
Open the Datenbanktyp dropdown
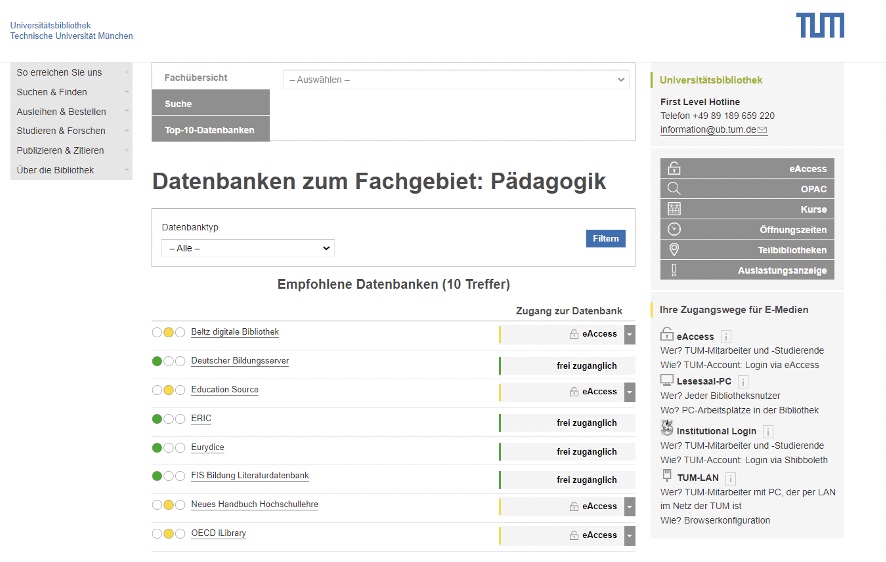pyautogui.click(x=248, y=248)
